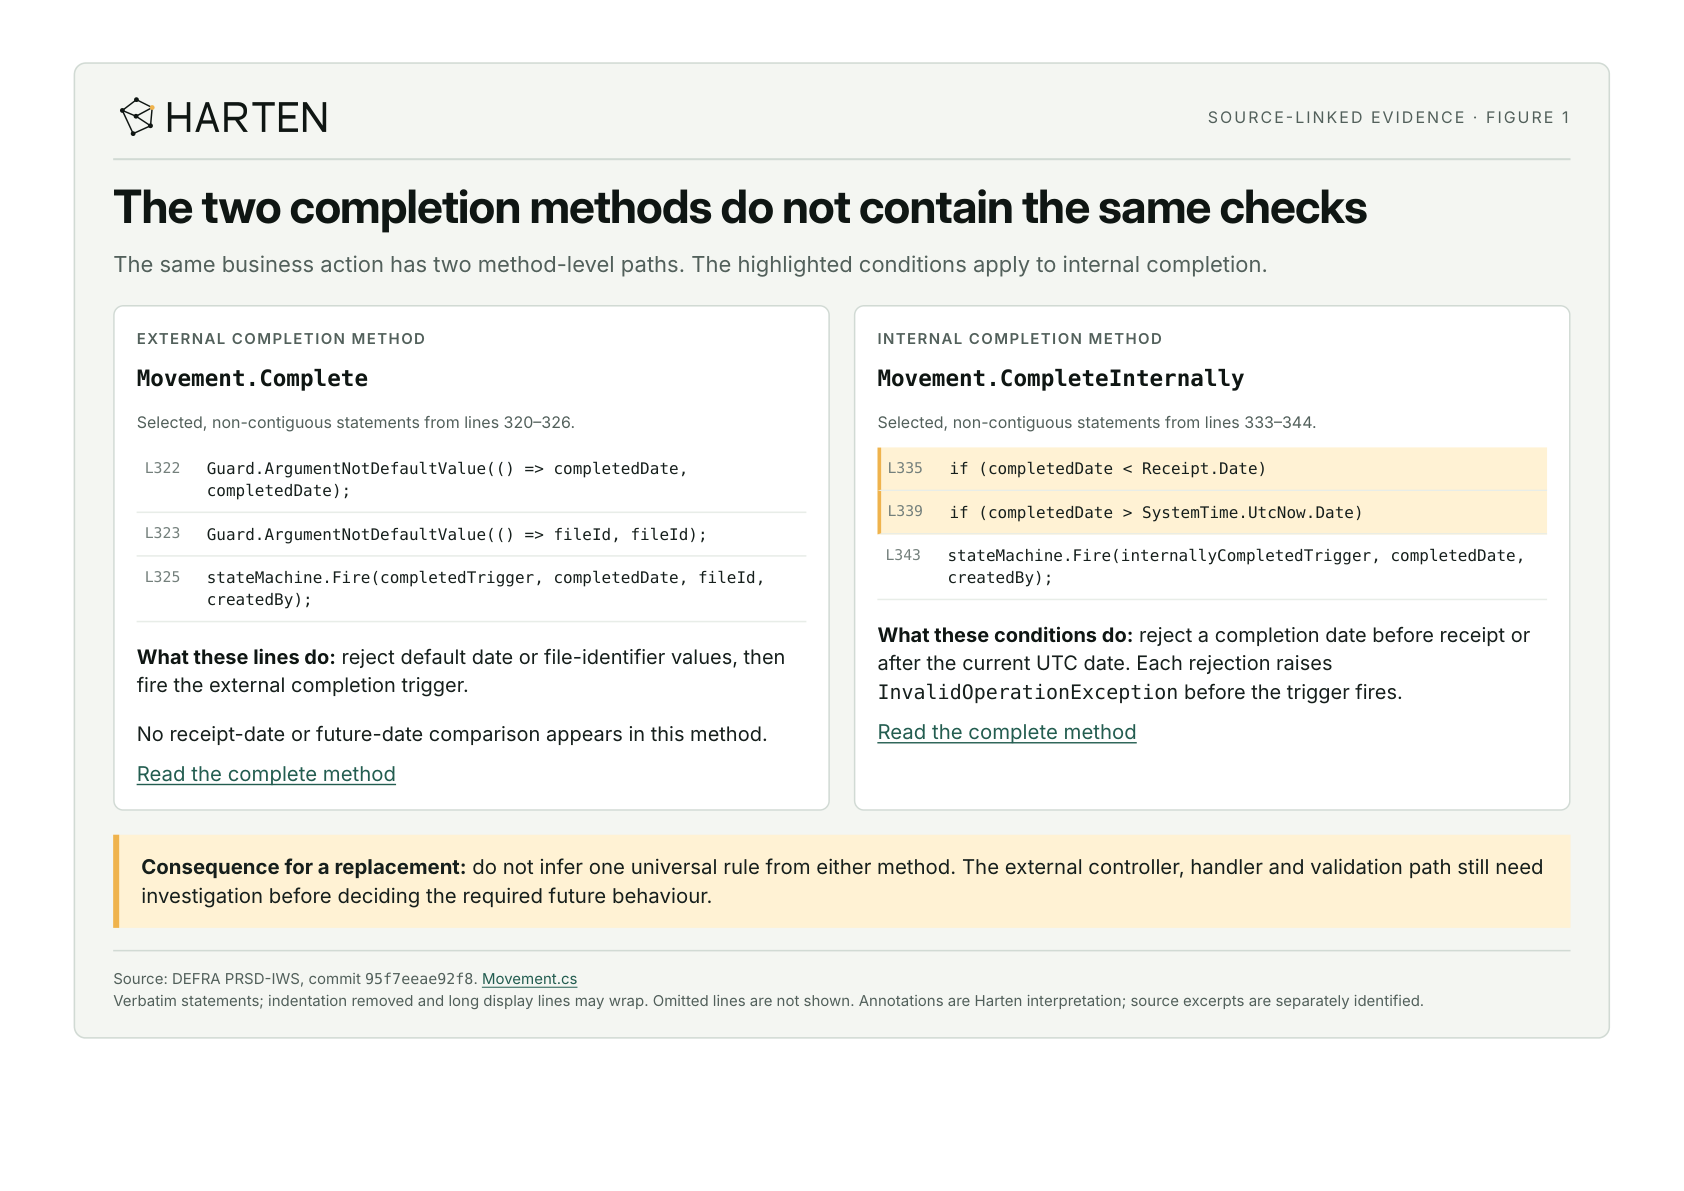The image size is (1684, 1191).
Task: Click the Guard statement for fileId
Action: pyautogui.click(x=456, y=535)
